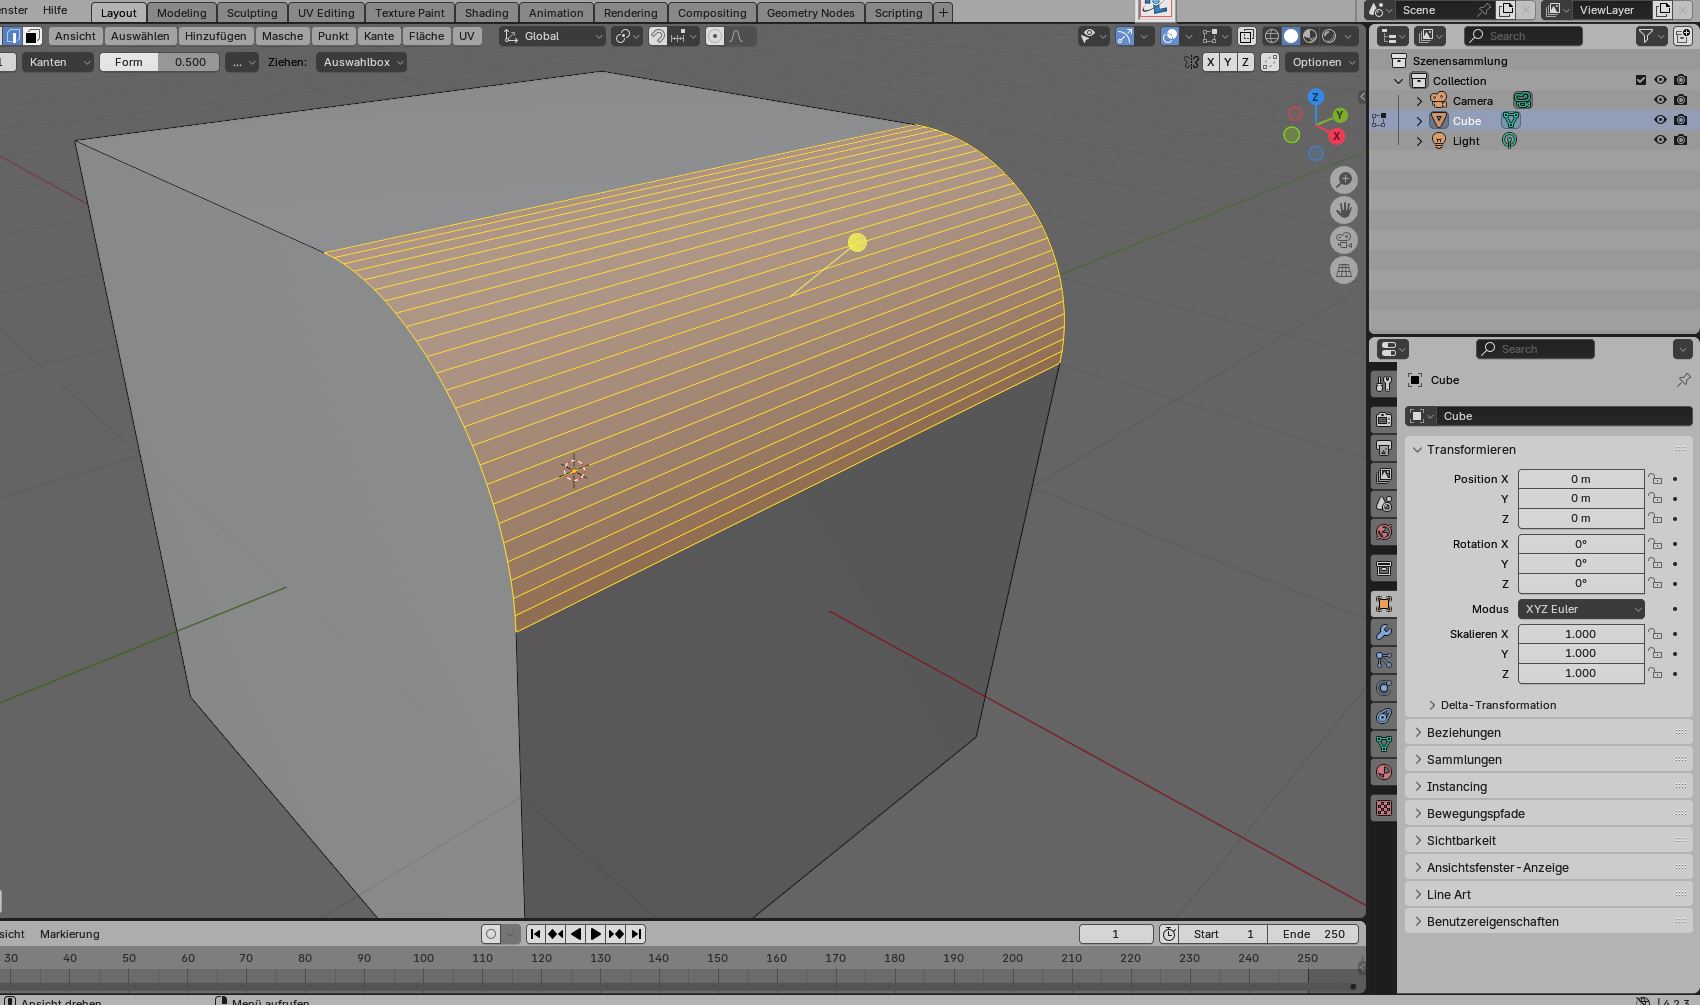This screenshot has width=1700, height=1005.
Task: Open the Output properties tab
Action: pos(1384,448)
